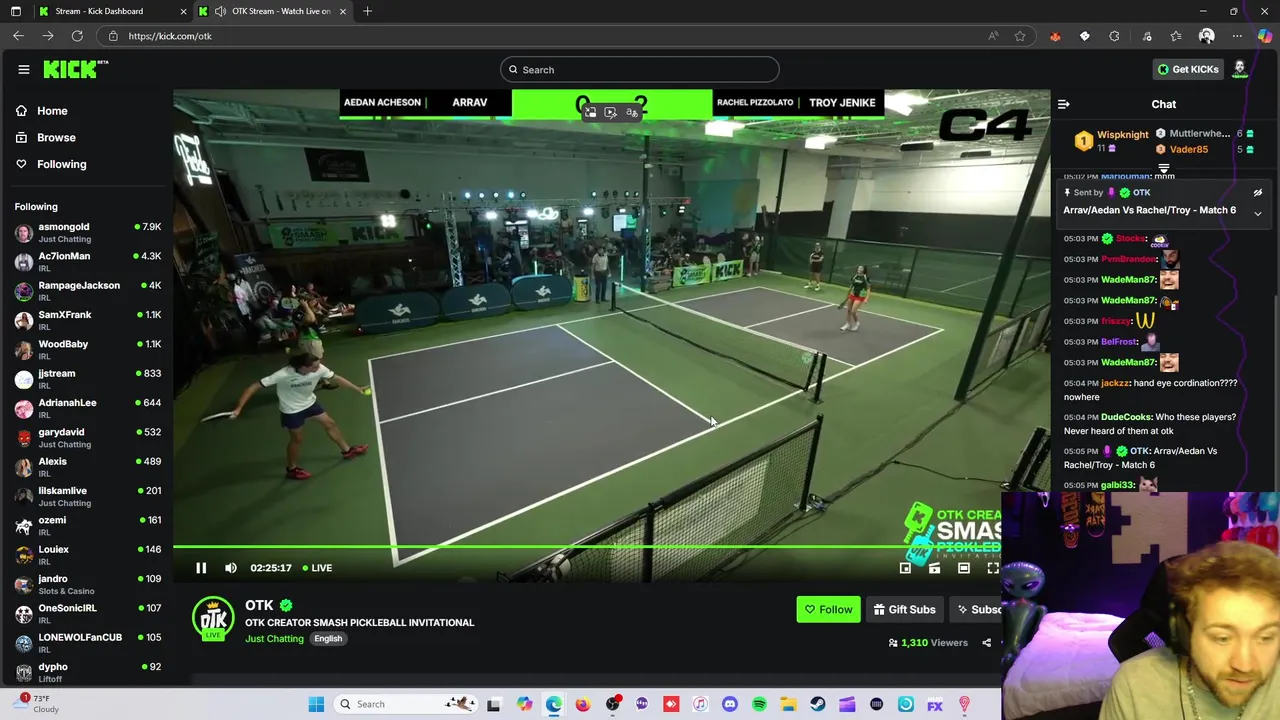Add page to favorites star

1020,36
